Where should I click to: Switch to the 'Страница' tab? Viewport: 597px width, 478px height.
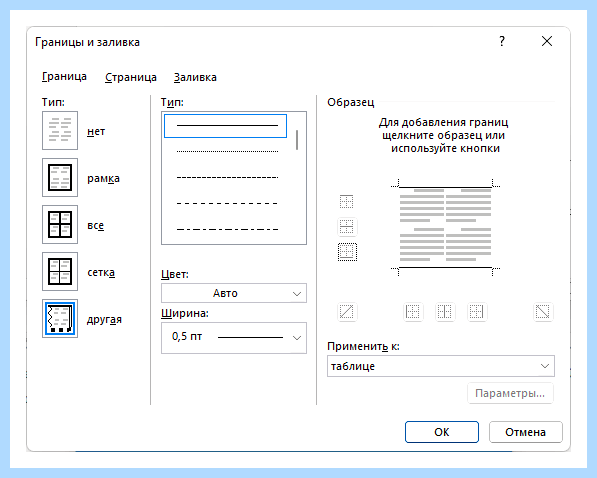click(131, 77)
